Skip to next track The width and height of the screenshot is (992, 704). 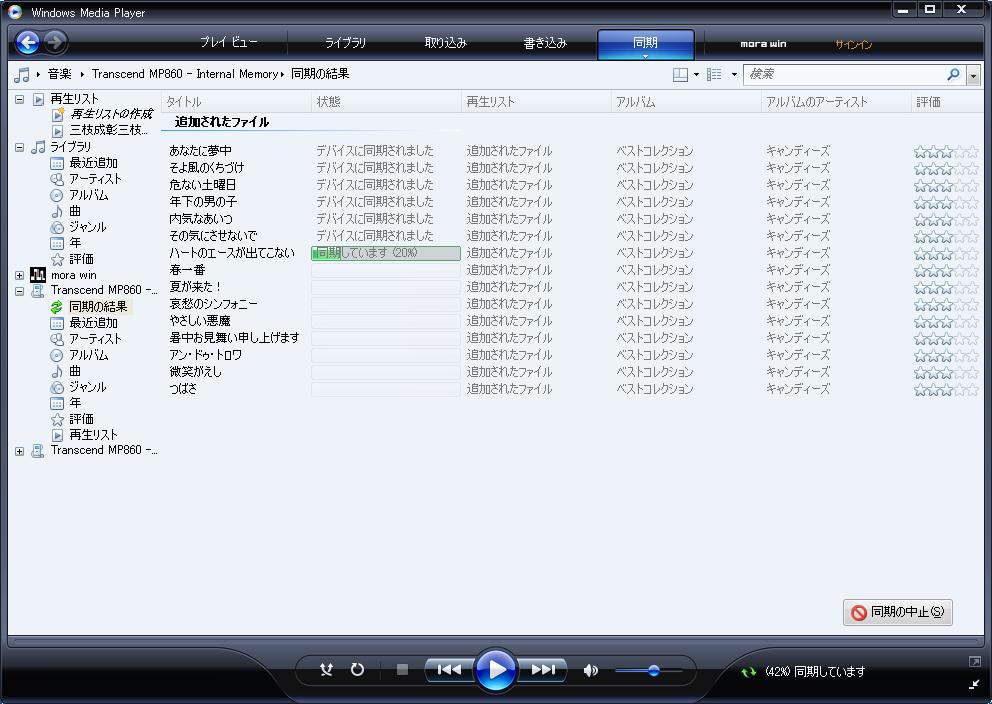tap(543, 669)
